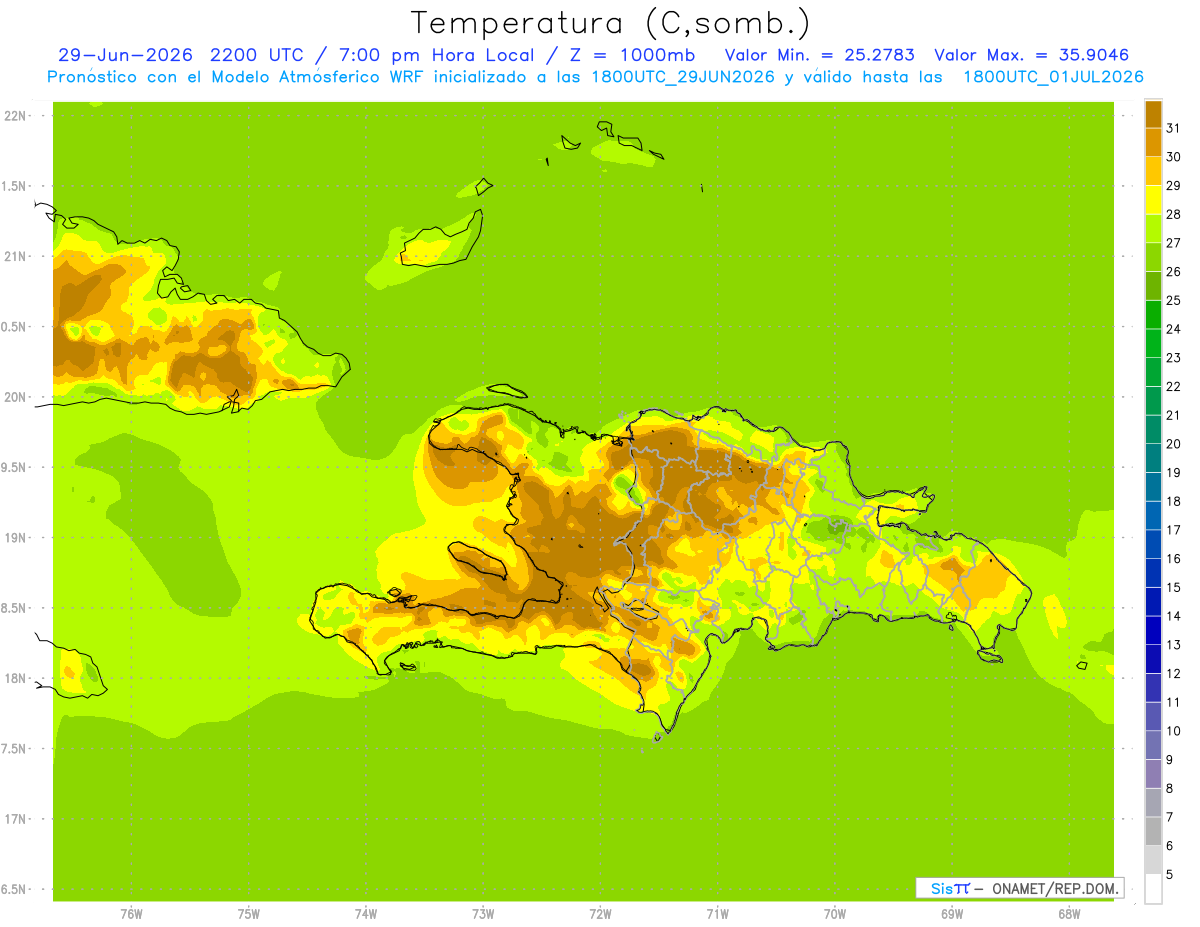Click the "21N" latitude axis label
Viewport: 1200px width, 927px height.
pyautogui.click(x=15, y=256)
